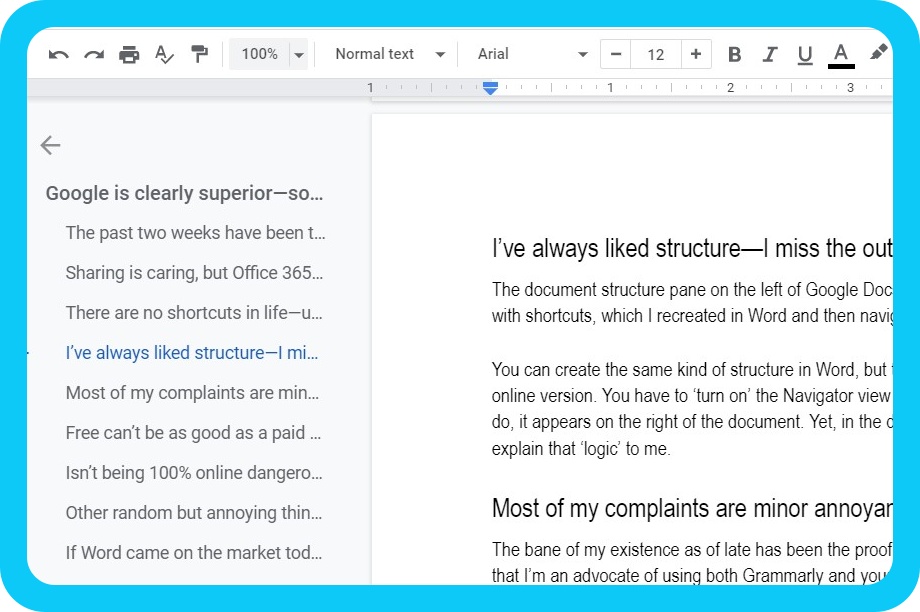Go to 'Other random but annoying' outline heading
The height and width of the screenshot is (612, 920).
pyautogui.click(x=194, y=513)
